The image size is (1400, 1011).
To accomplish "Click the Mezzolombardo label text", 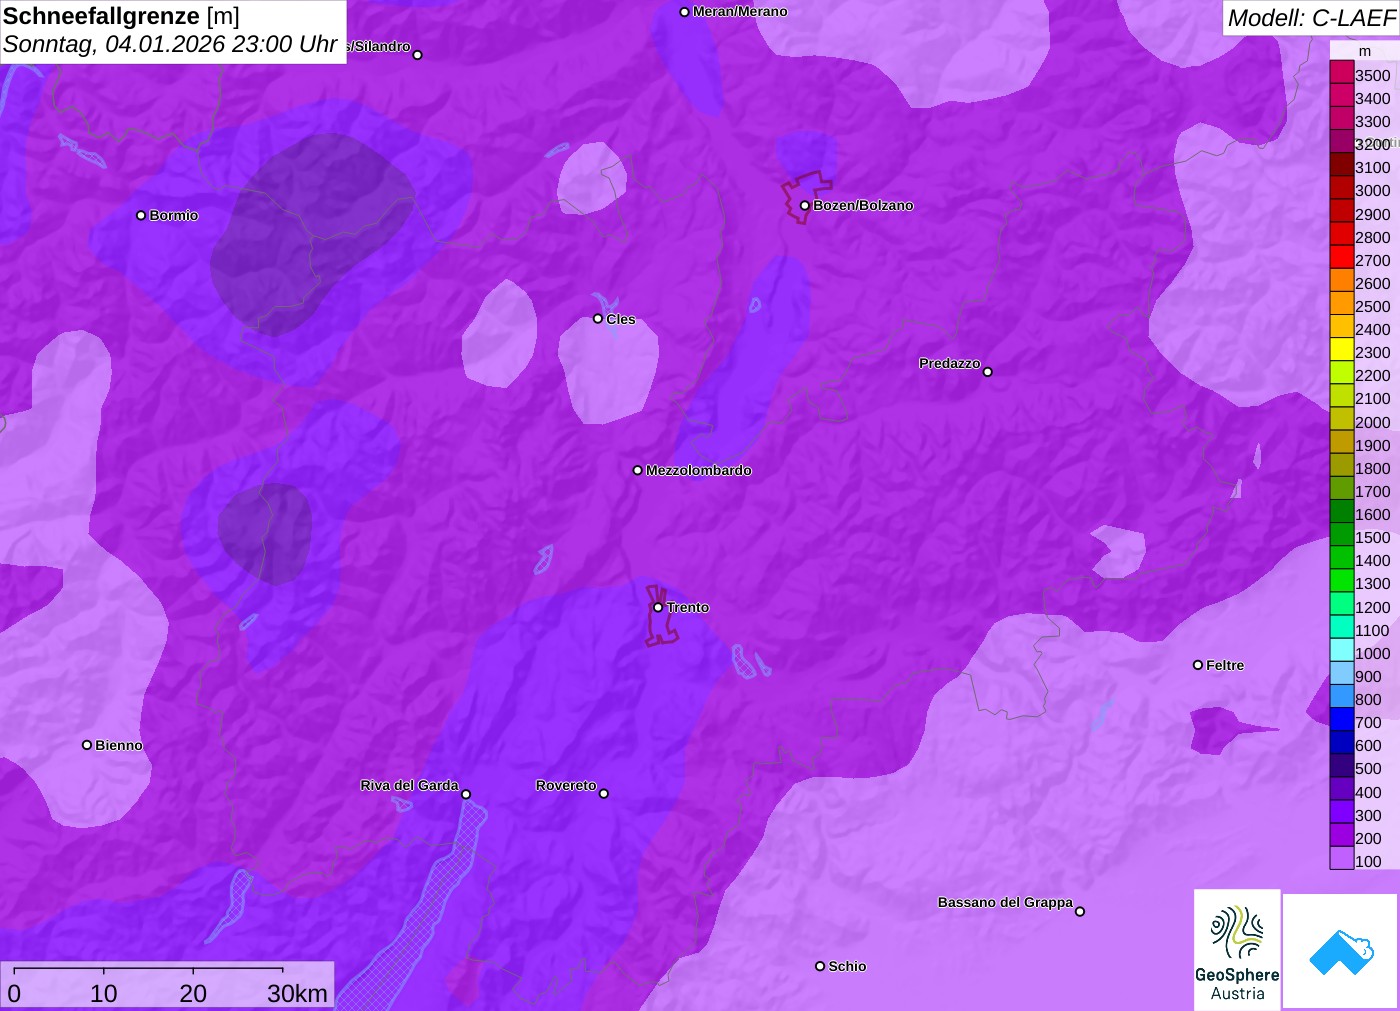I will (x=699, y=470).
